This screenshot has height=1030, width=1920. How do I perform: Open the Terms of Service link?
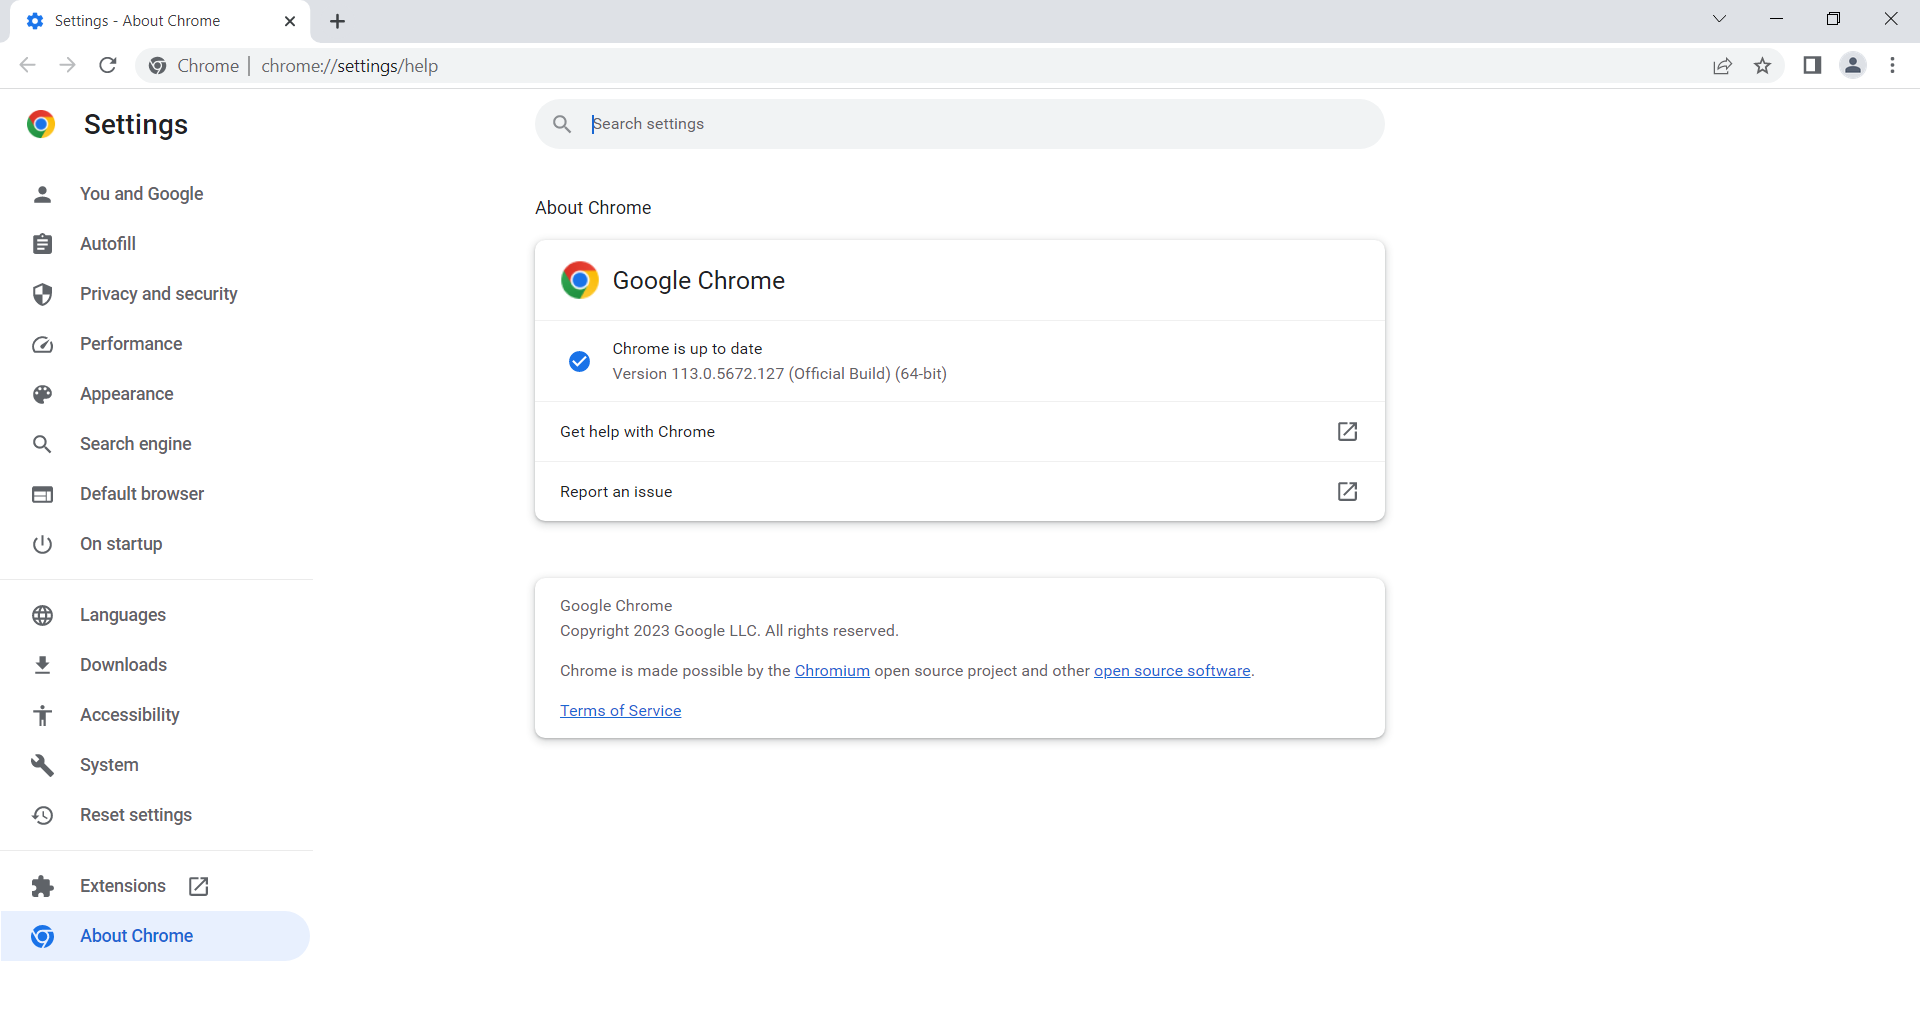620,711
